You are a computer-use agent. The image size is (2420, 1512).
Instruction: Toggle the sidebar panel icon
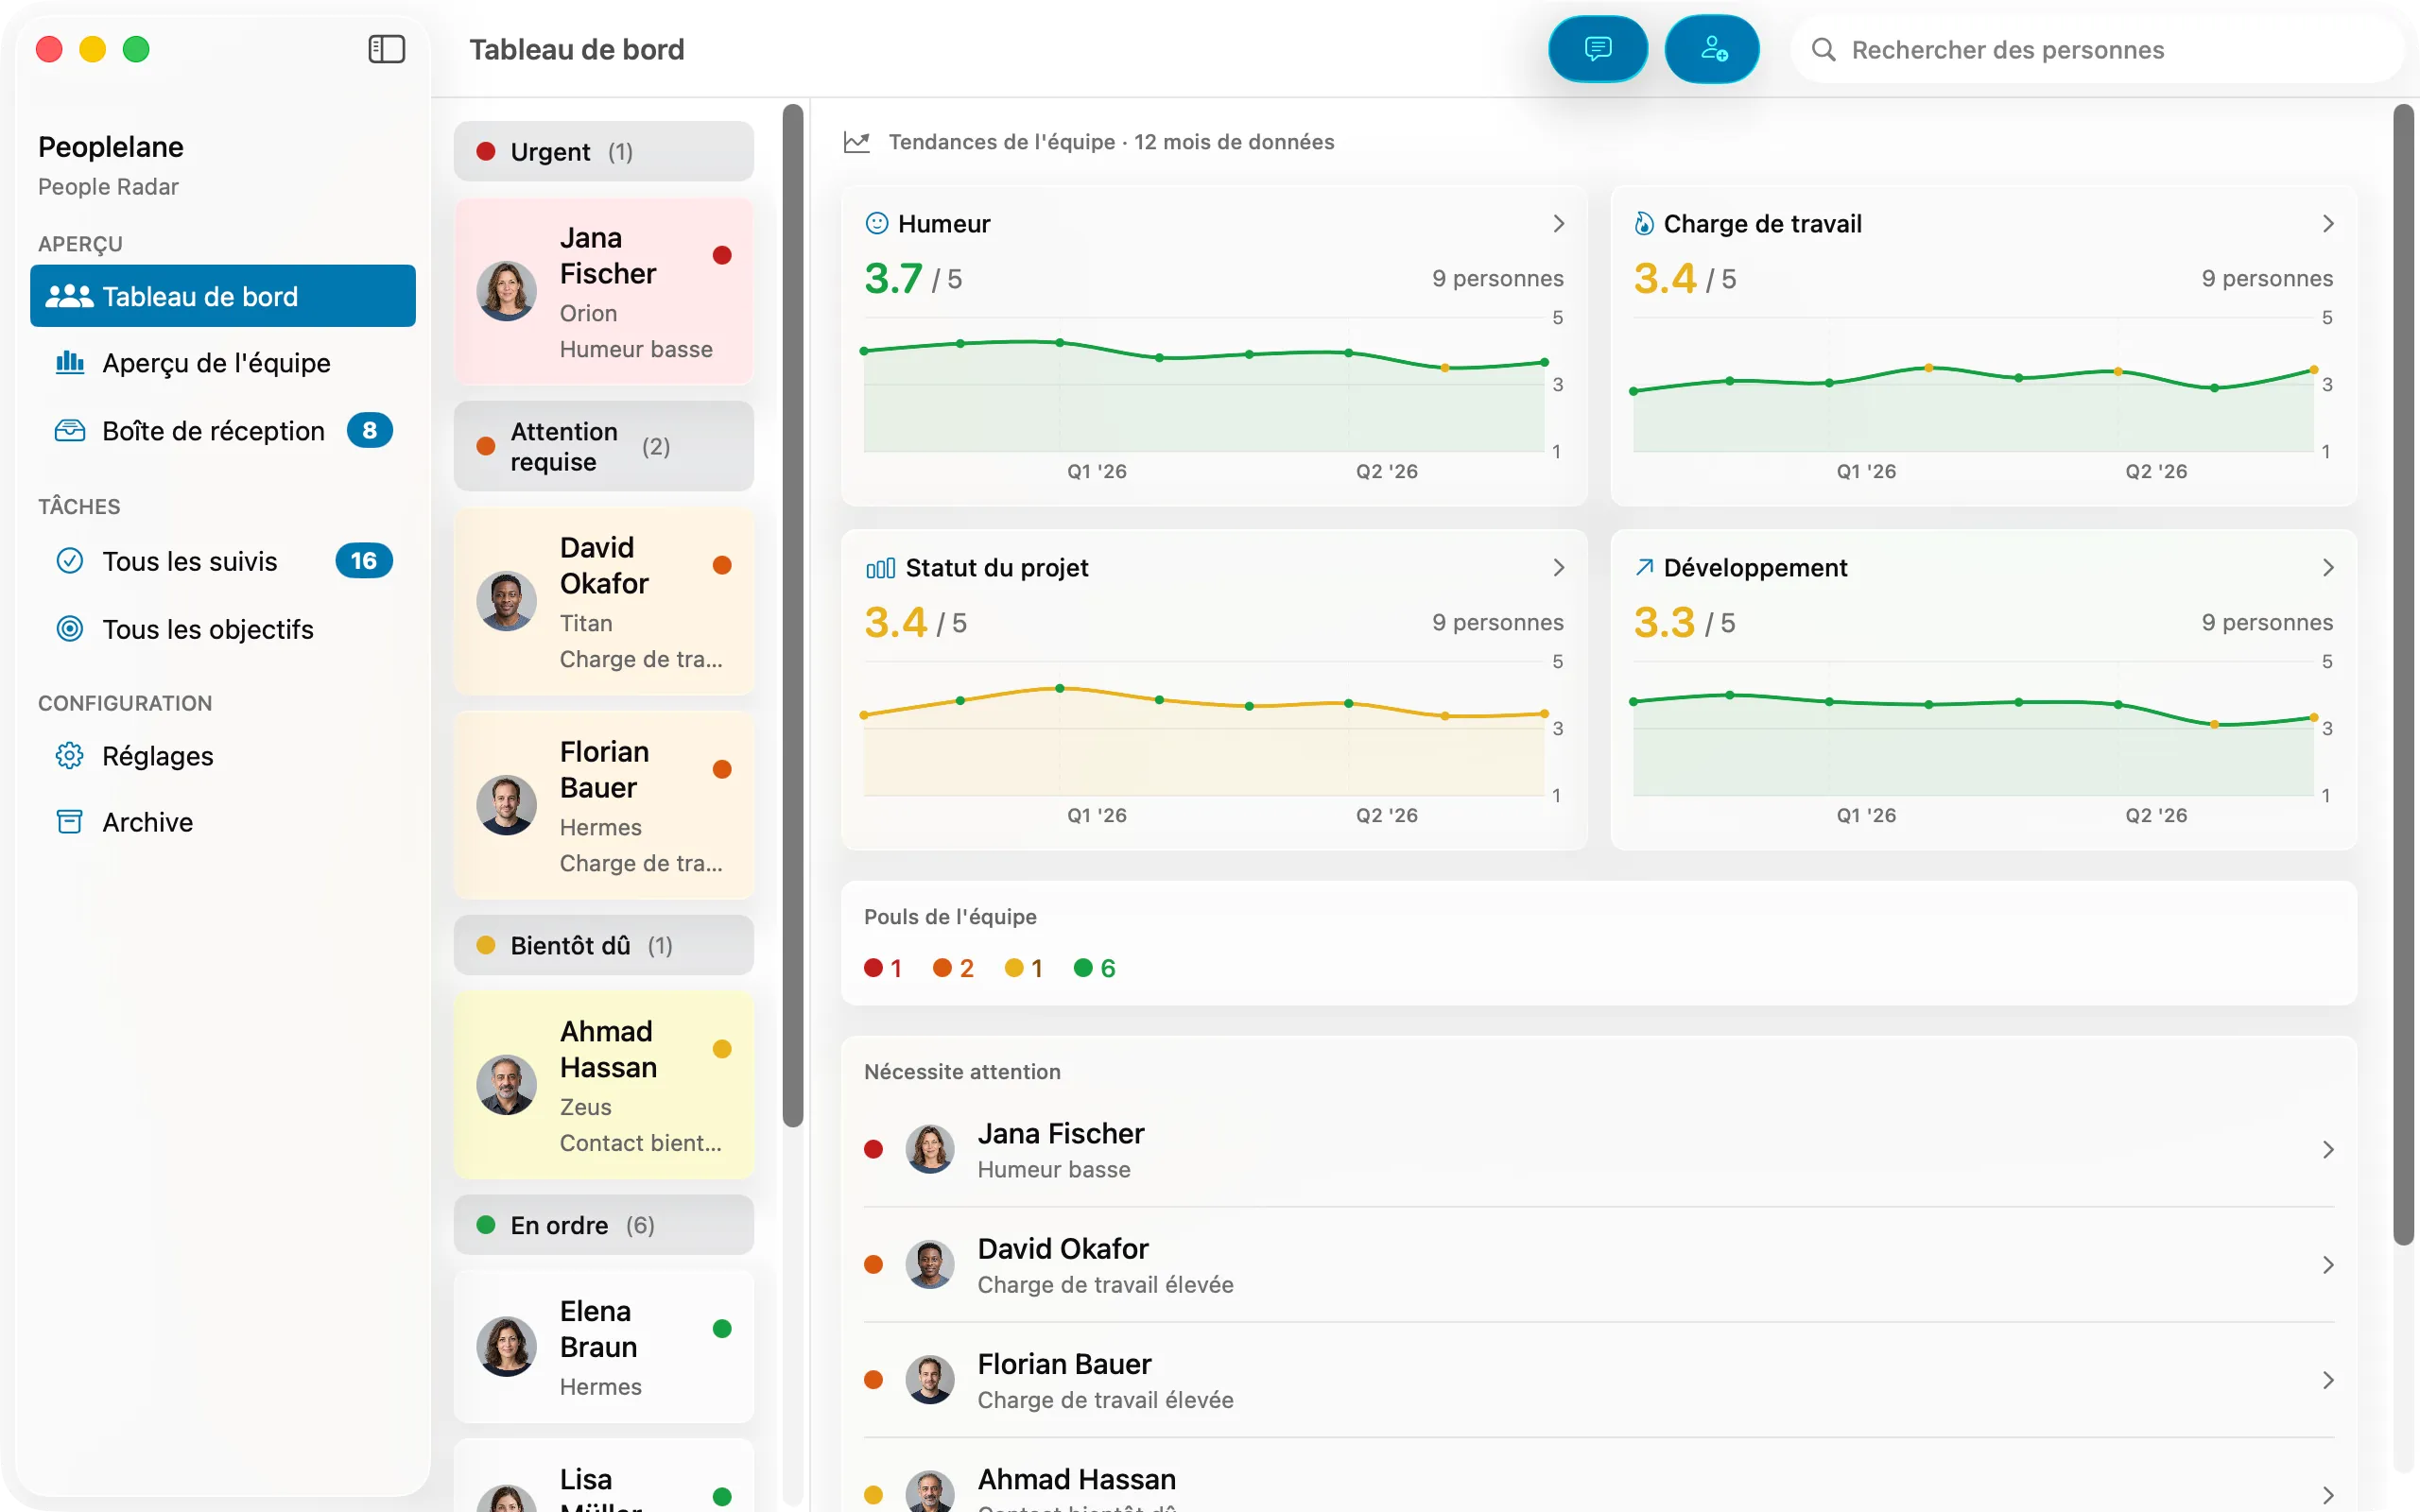point(386,49)
